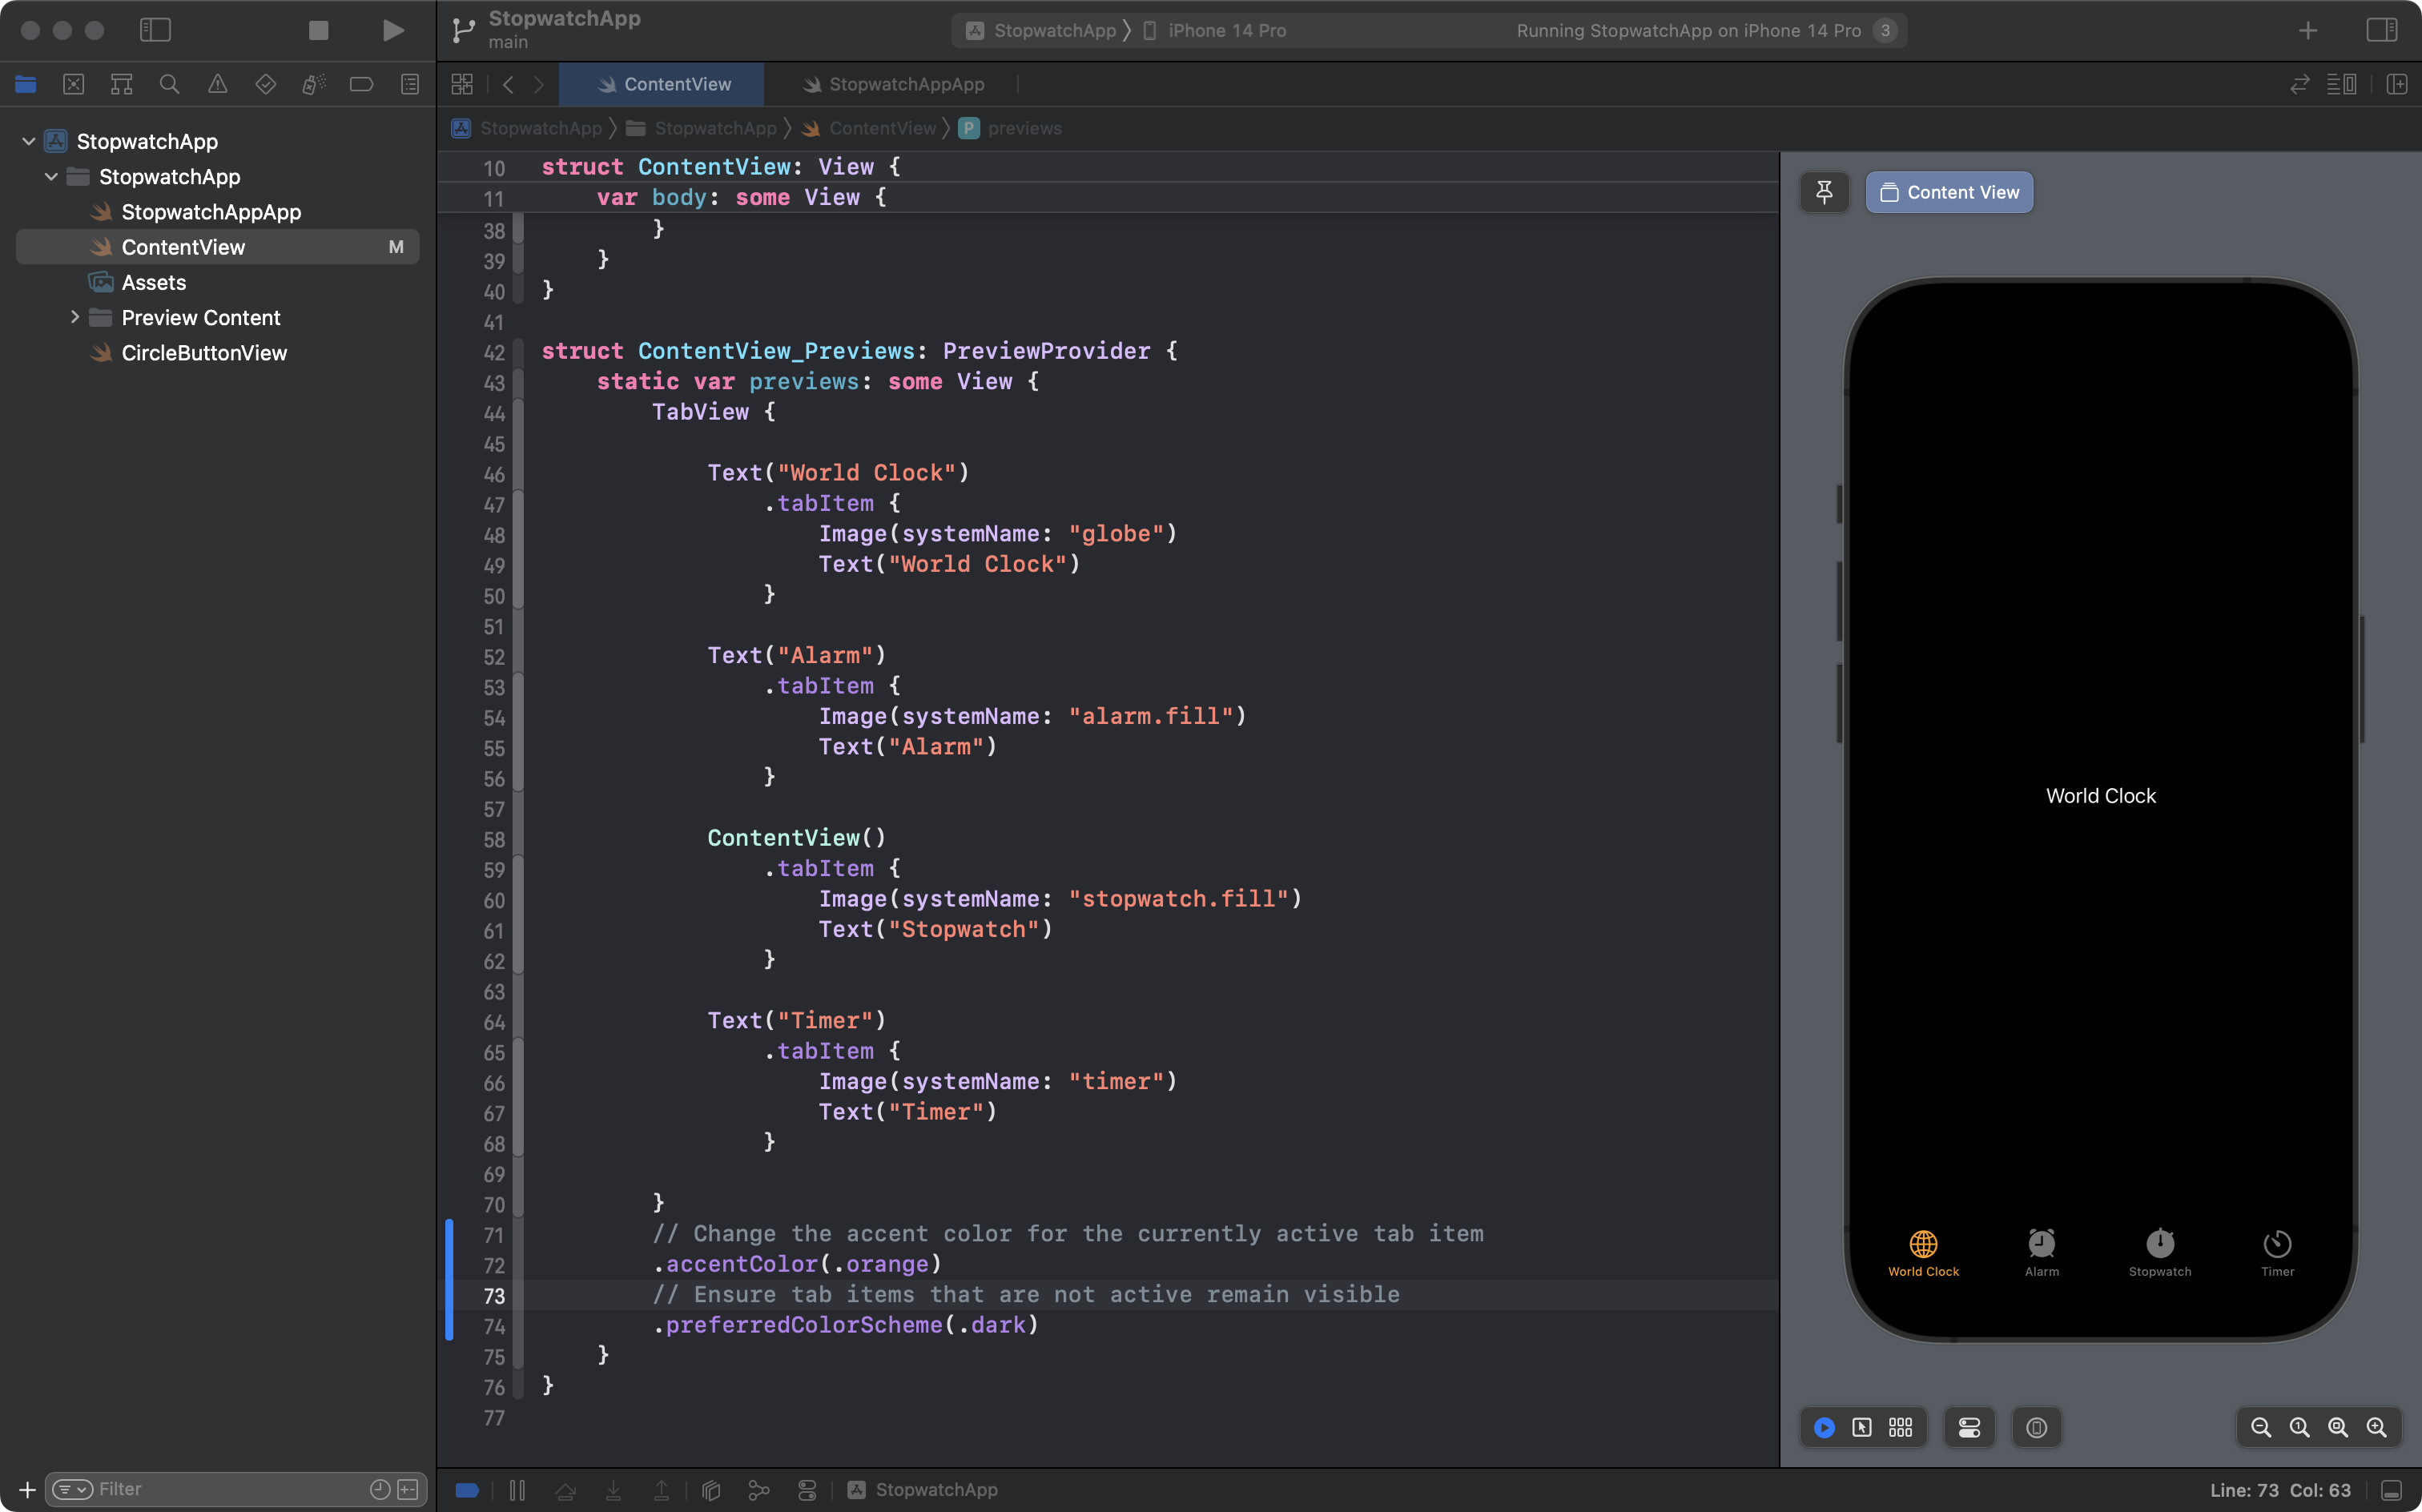This screenshot has height=1512, width=2422.
Task: Open the Issue navigator (warning triangle icon)
Action: coord(217,84)
